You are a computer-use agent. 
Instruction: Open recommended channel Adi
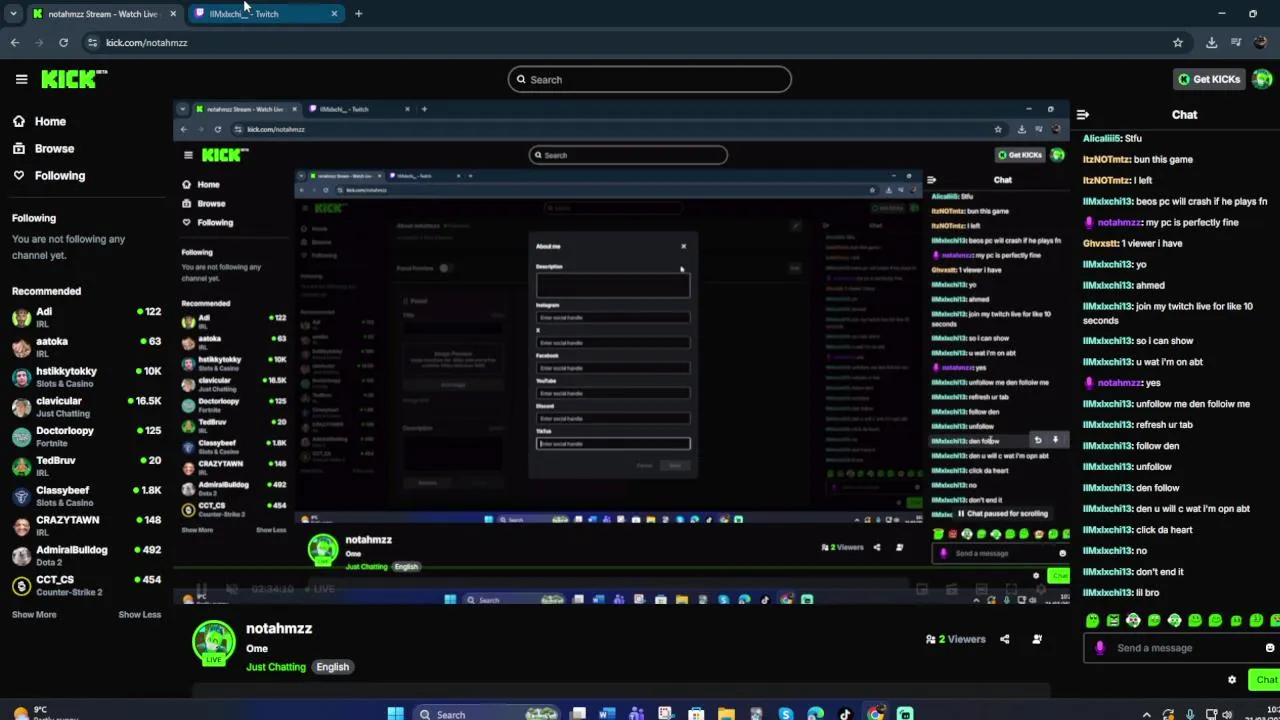86,317
